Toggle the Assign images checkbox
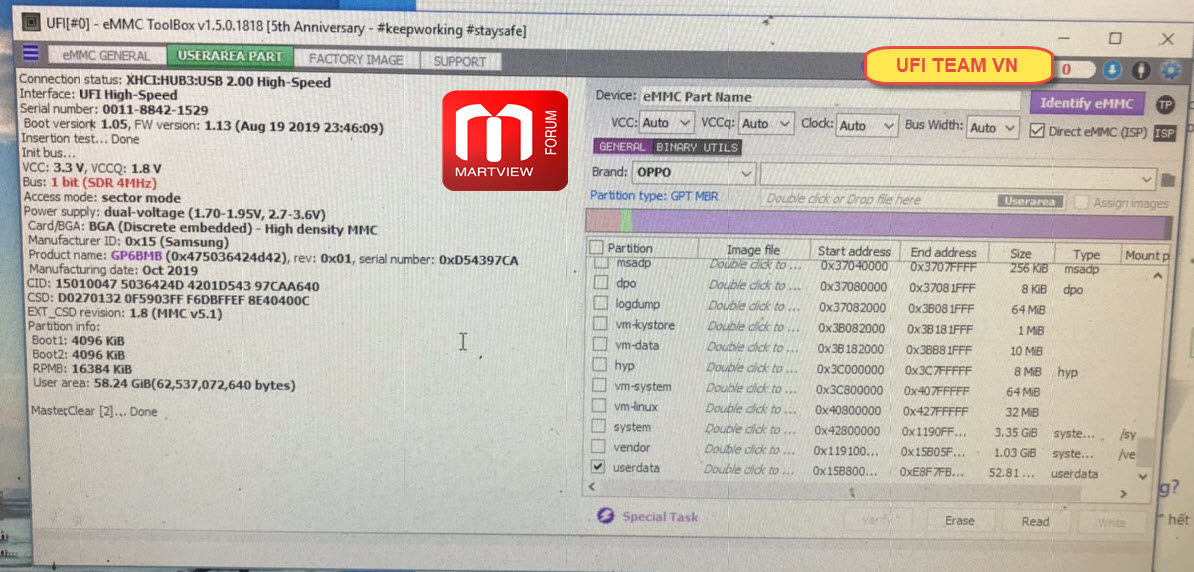This screenshot has height=572, width=1194. [1081, 203]
